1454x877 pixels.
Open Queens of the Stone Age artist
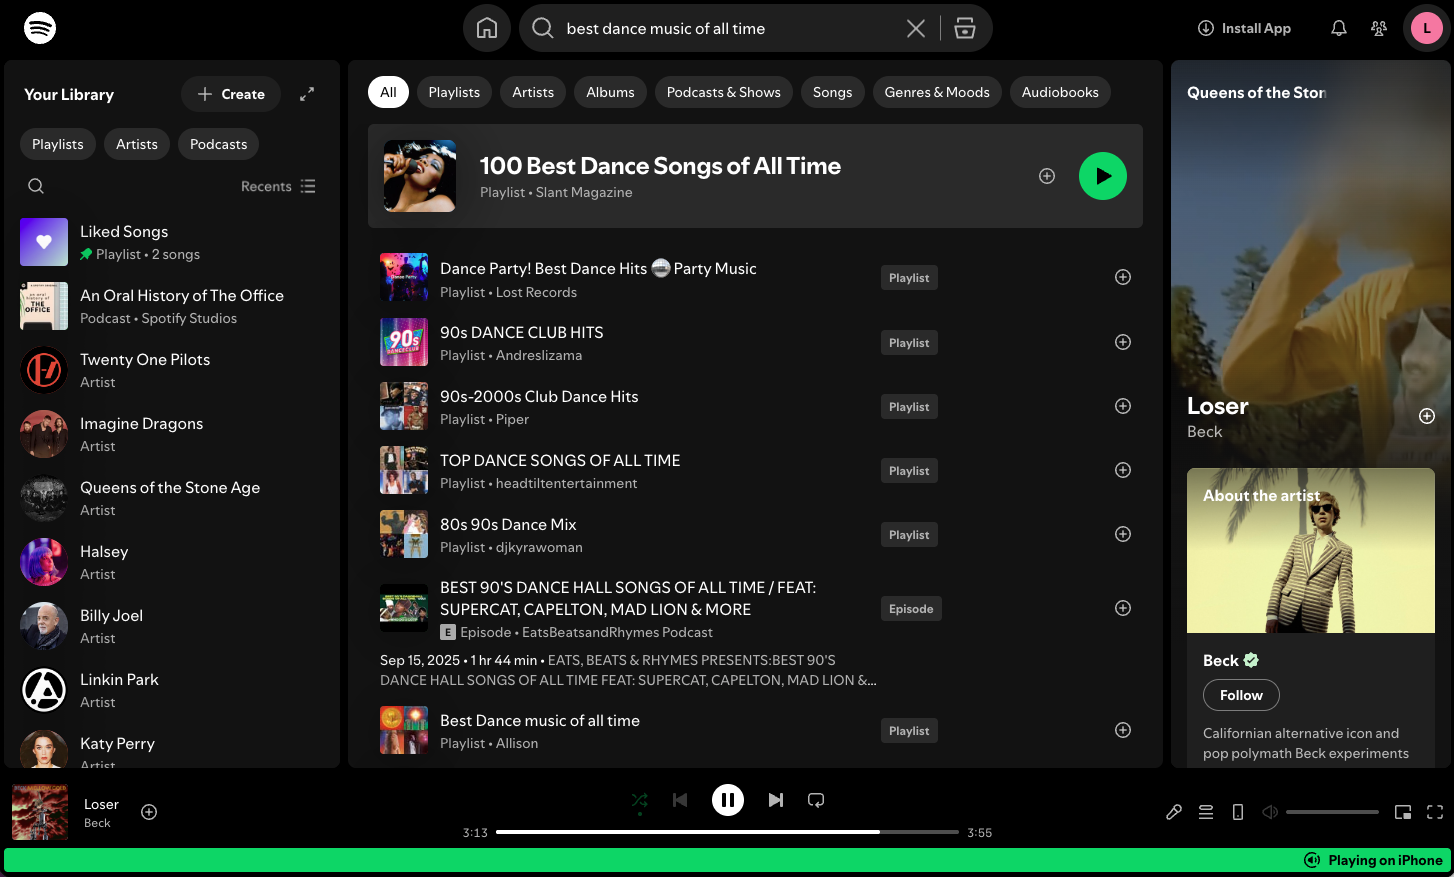[x=172, y=498]
